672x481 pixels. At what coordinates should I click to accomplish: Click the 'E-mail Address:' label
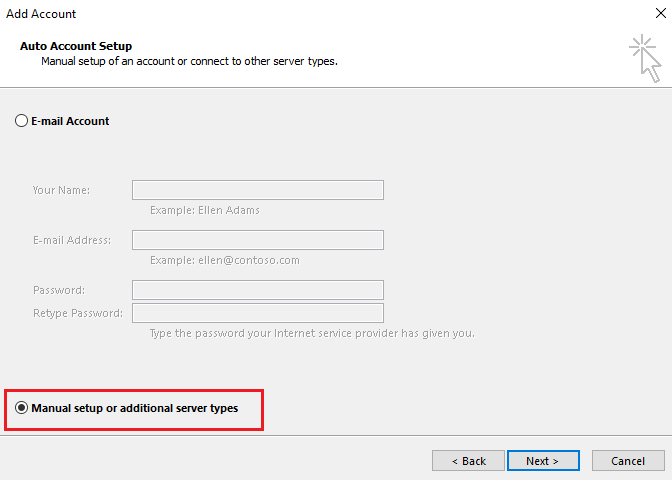72,240
